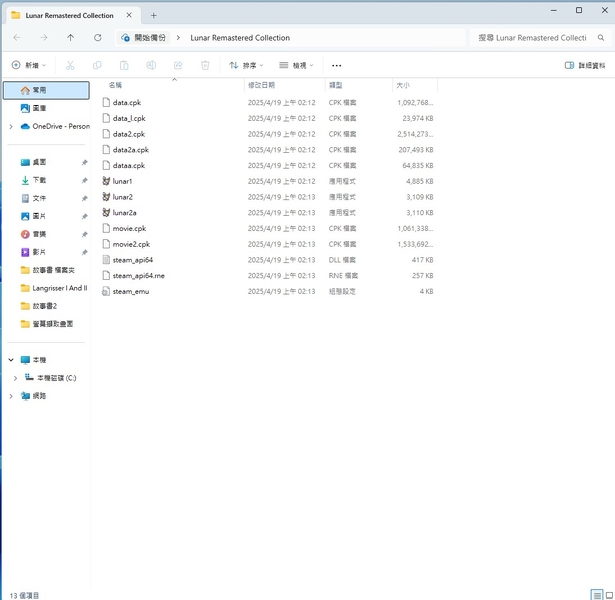Viewport: 615px width, 600px height.
Task: Close the Lunar Remastered Collection tab
Action: point(129,15)
